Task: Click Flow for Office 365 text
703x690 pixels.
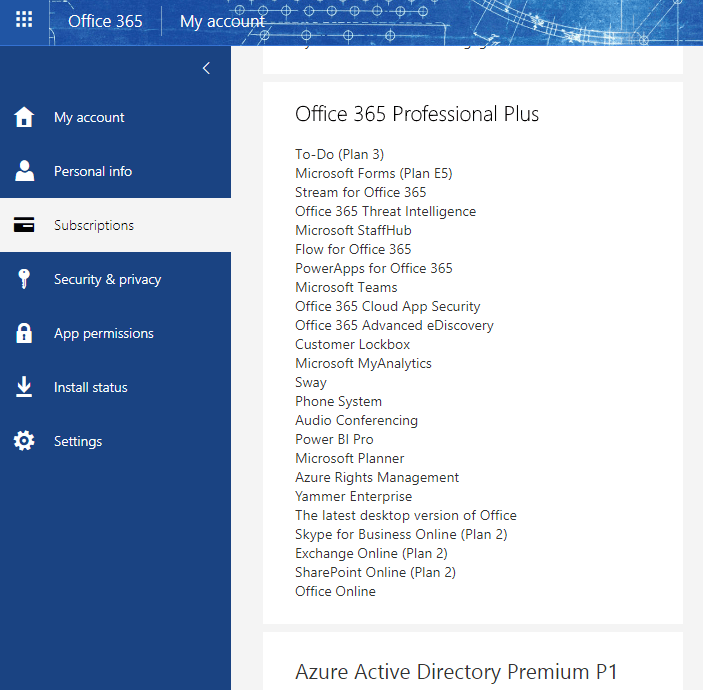Action: tap(353, 249)
